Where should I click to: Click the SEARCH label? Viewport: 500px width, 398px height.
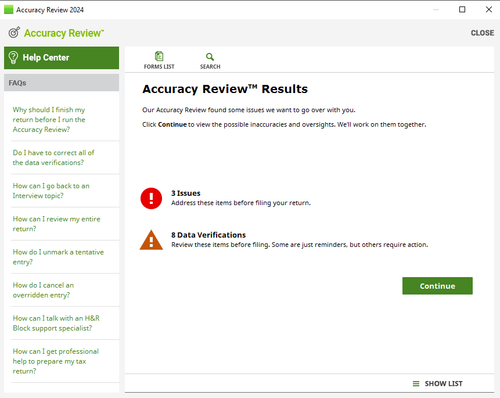210,67
